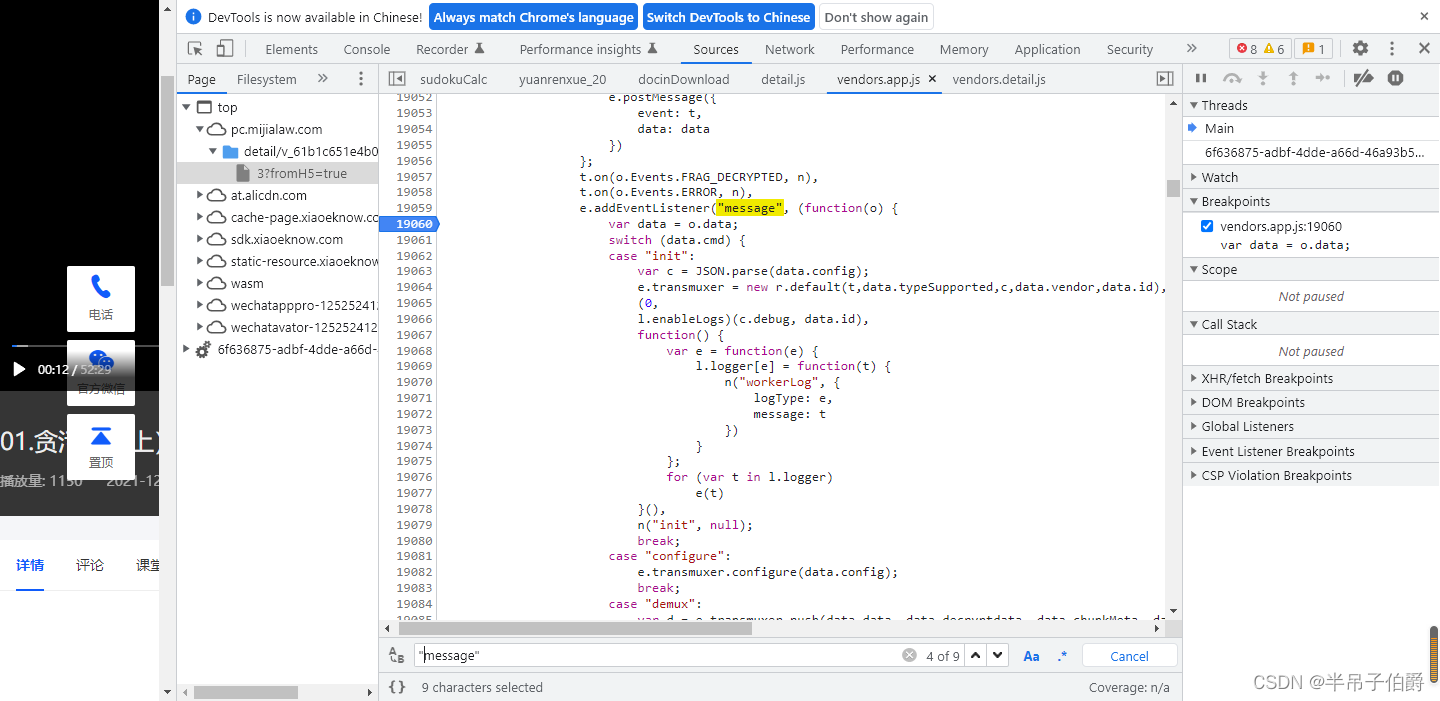1440x701 pixels.
Task: Pause script execution button
Action: click(1201, 78)
